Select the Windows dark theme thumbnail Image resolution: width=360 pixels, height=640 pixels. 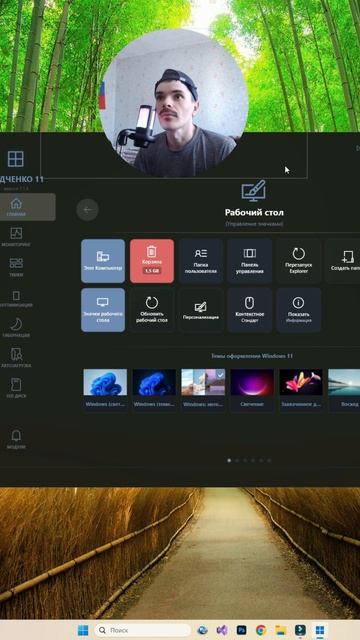pos(154,382)
